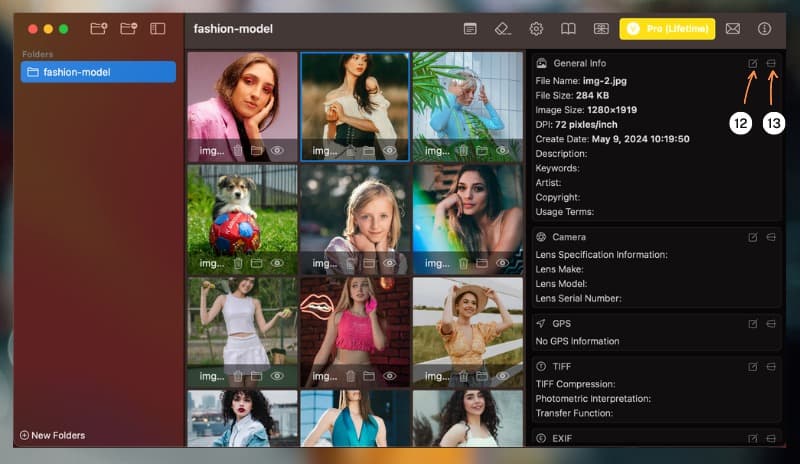Click the minus-box icon in TIFF section
Screen dimensions: 800x464
click(x=771, y=367)
